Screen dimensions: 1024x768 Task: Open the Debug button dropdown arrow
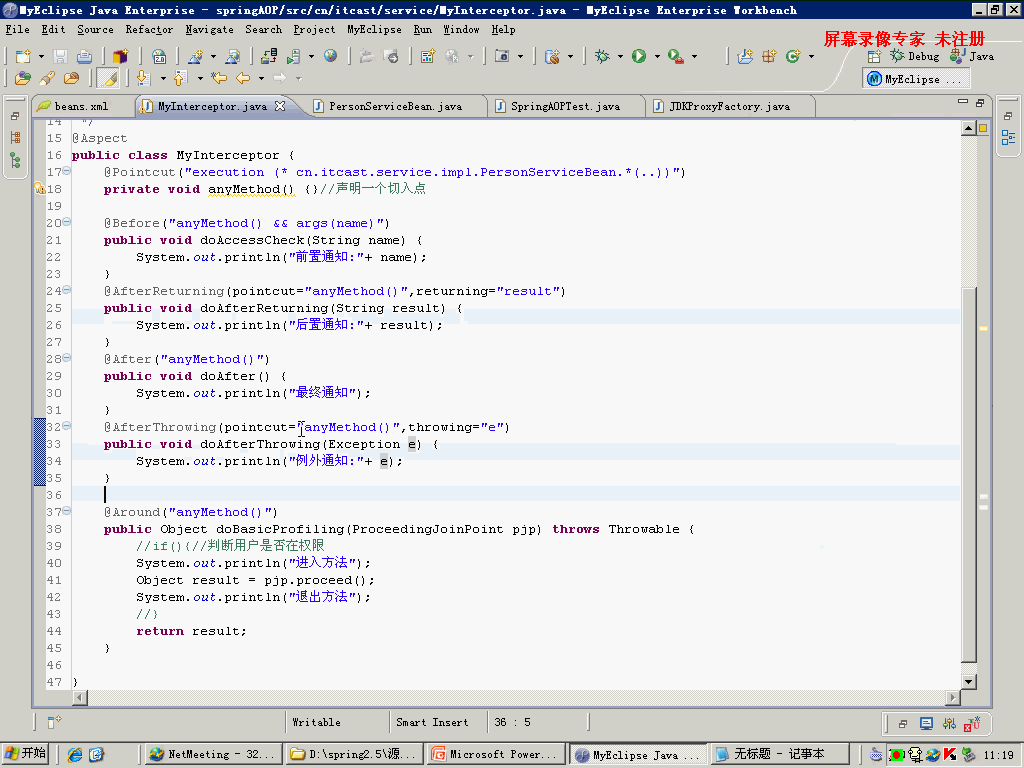tap(620, 57)
